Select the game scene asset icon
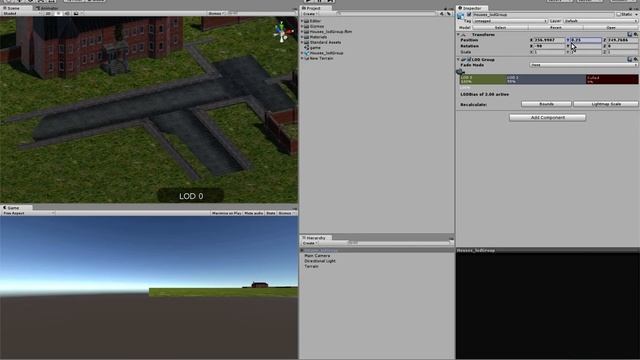This screenshot has height=360, width=640. click(x=307, y=48)
